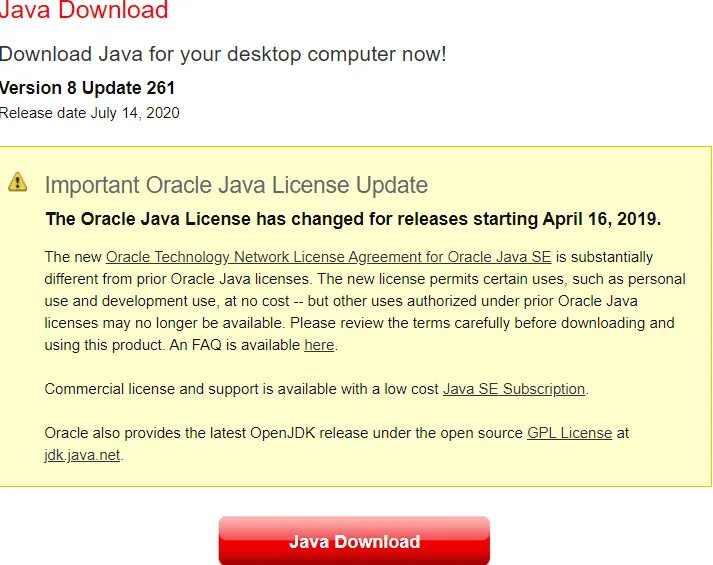The height and width of the screenshot is (565, 713).
Task: Click the 'April 16, 2019' date text
Action: click(x=601, y=219)
